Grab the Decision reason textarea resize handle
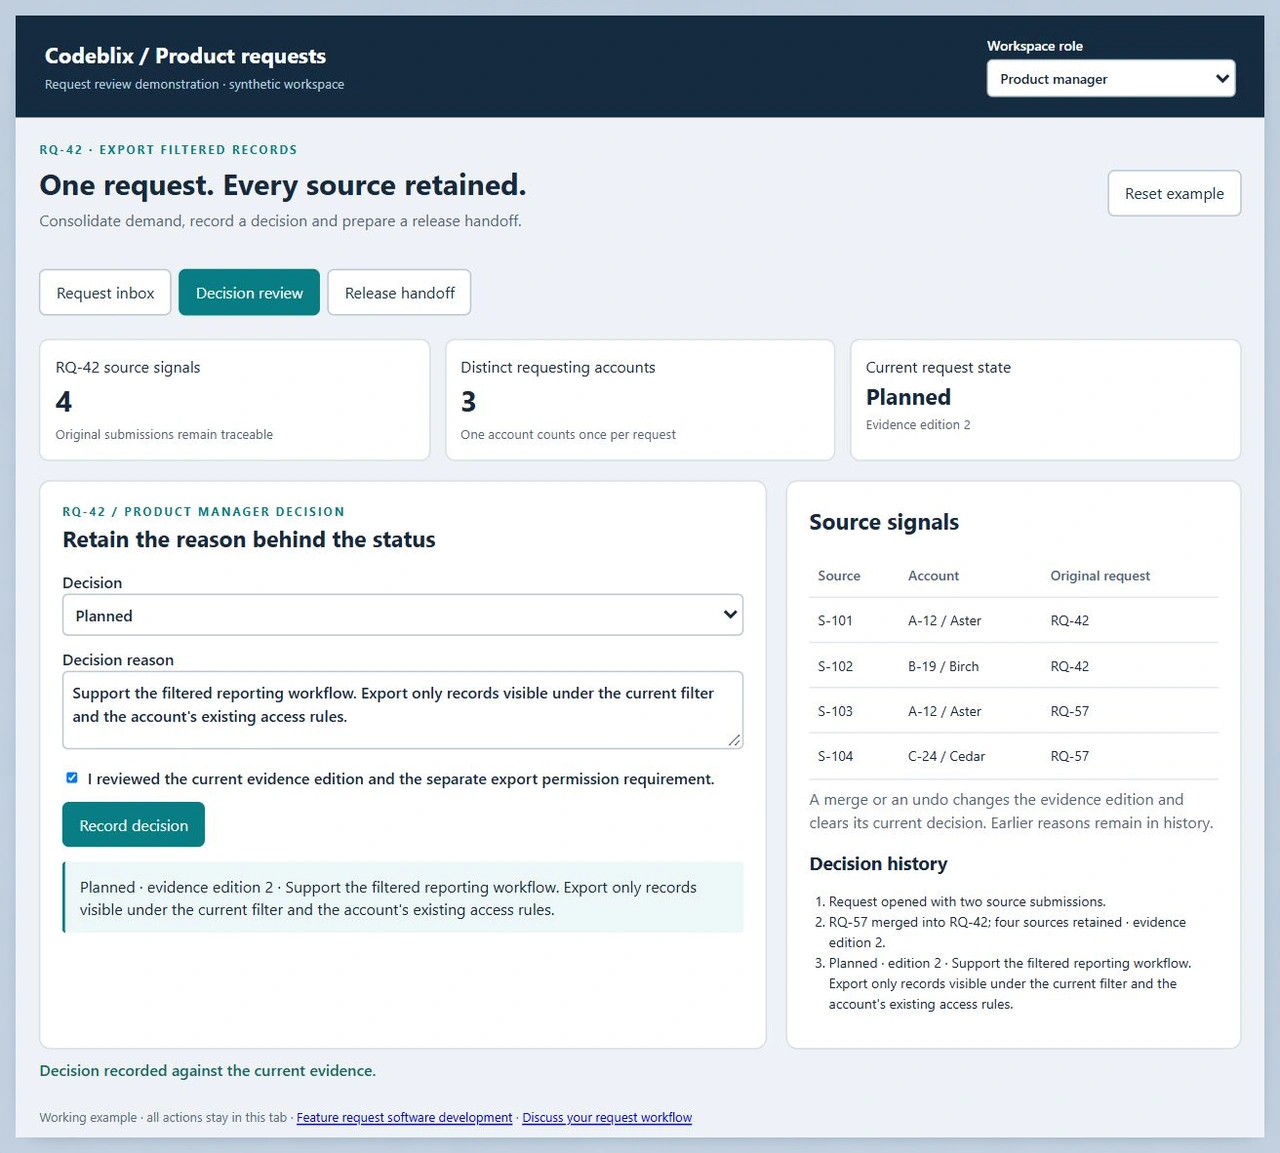This screenshot has height=1153, width=1280. 735,740
